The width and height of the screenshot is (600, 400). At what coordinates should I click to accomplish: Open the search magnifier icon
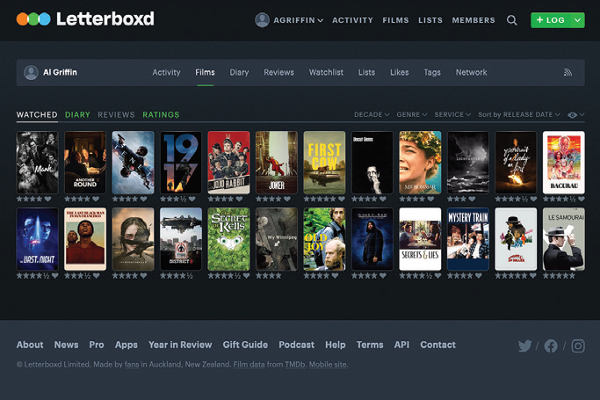[512, 20]
